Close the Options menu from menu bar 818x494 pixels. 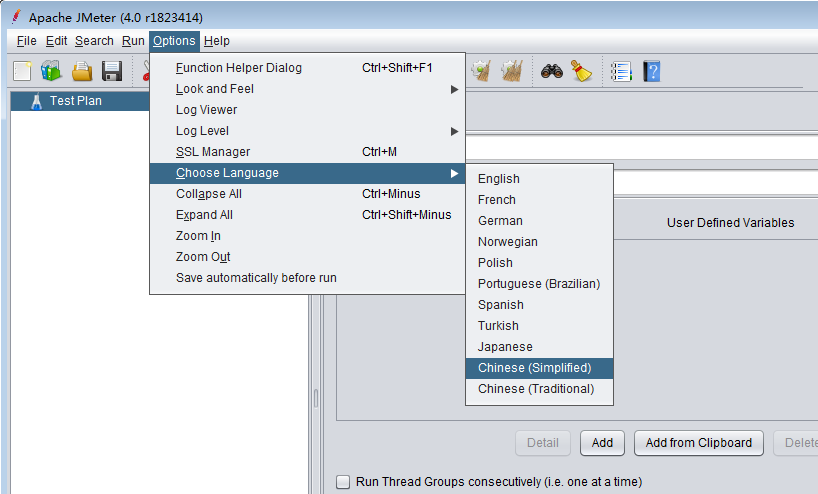click(x=174, y=41)
